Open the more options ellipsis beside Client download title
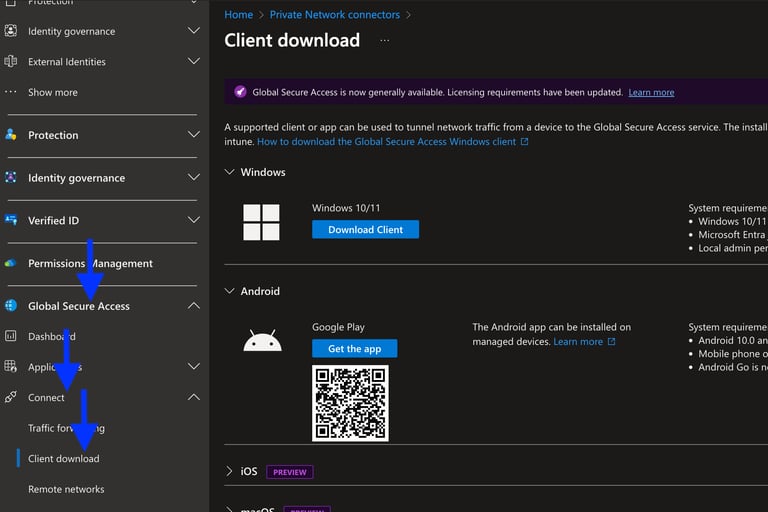The image size is (768, 512). click(384, 41)
